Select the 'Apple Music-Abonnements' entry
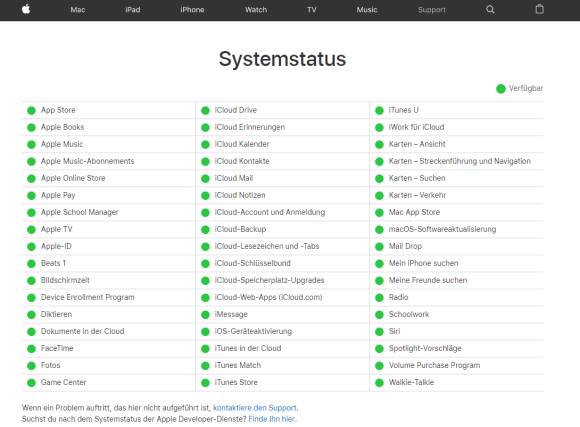Screen dimensions: 580x427 [88, 161]
